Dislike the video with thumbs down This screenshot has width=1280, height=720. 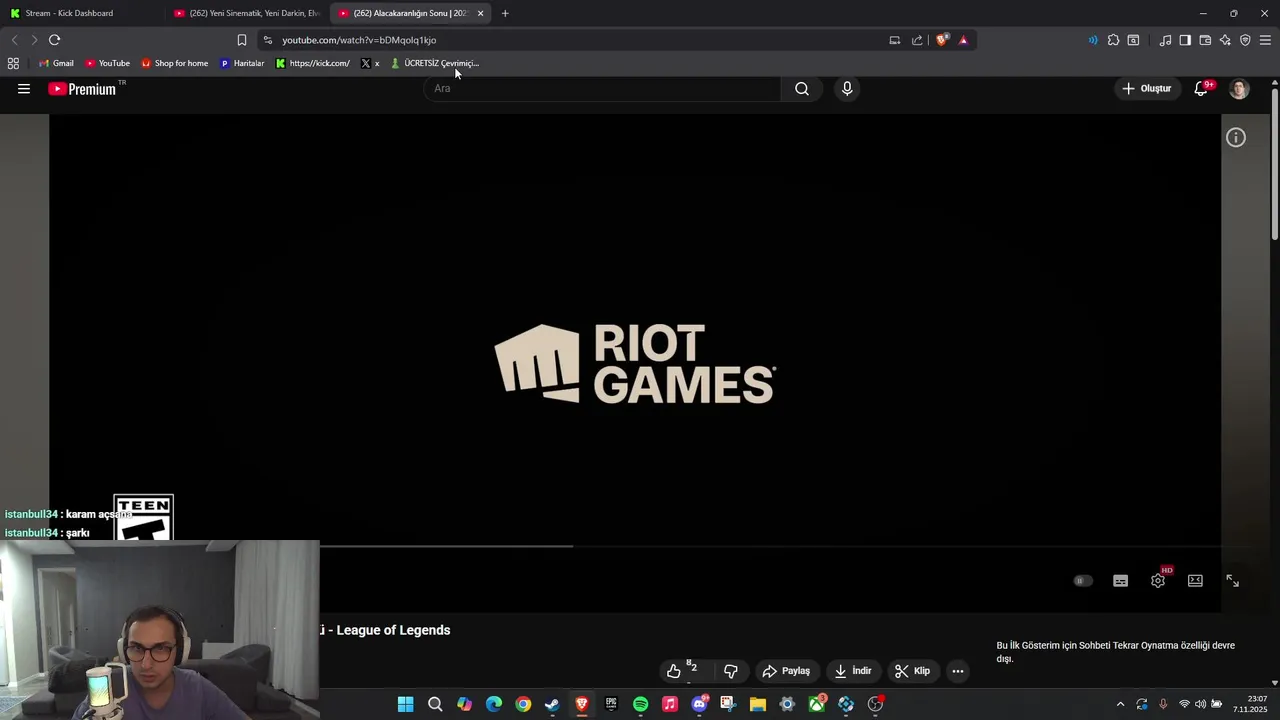click(731, 671)
